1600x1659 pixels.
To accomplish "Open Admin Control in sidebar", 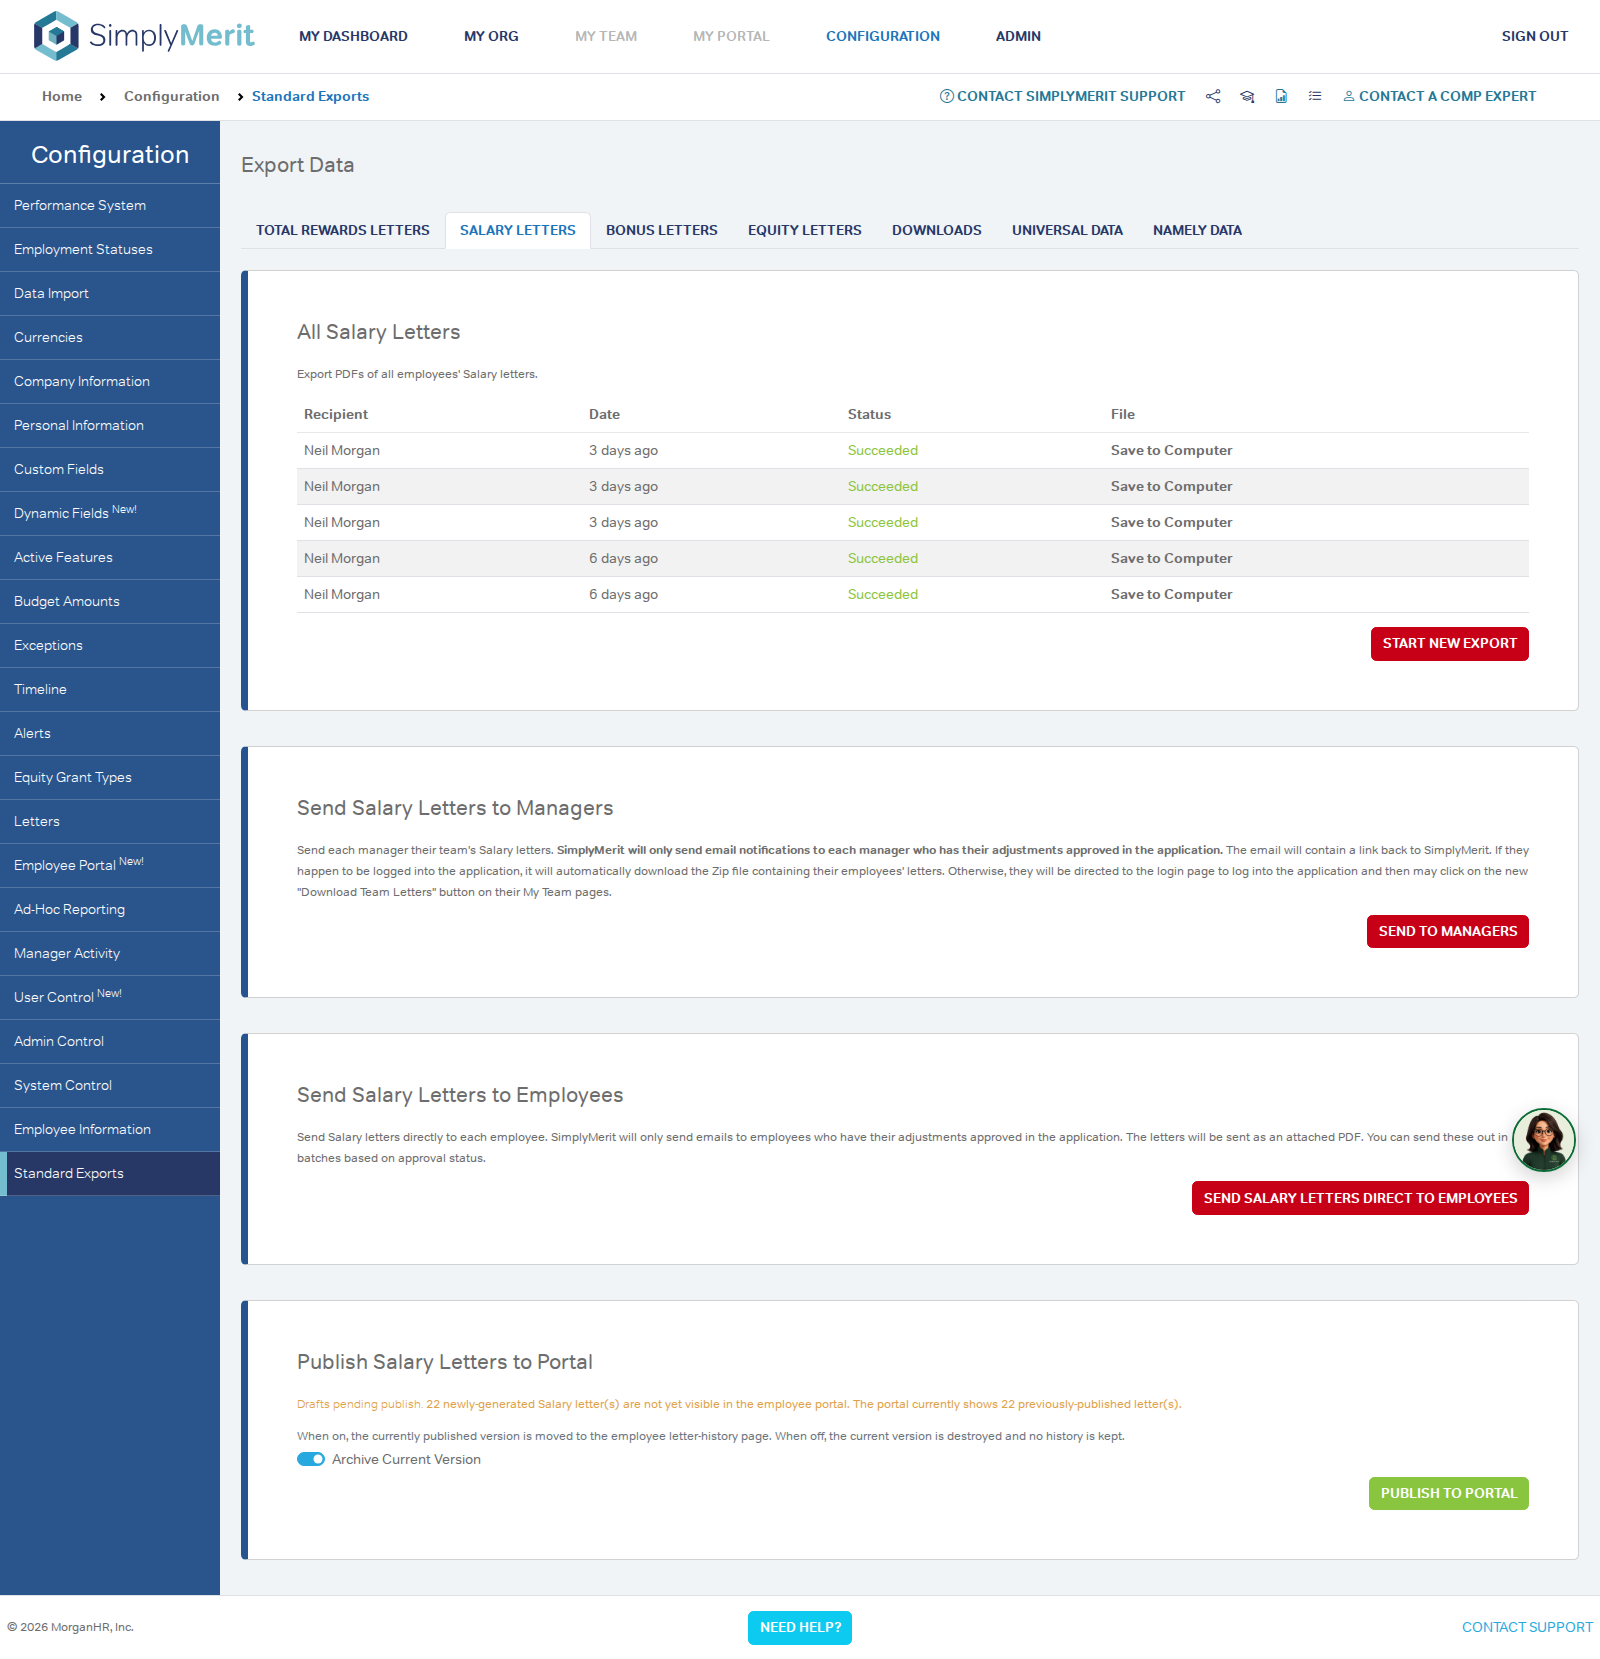I will pyautogui.click(x=110, y=1041).
